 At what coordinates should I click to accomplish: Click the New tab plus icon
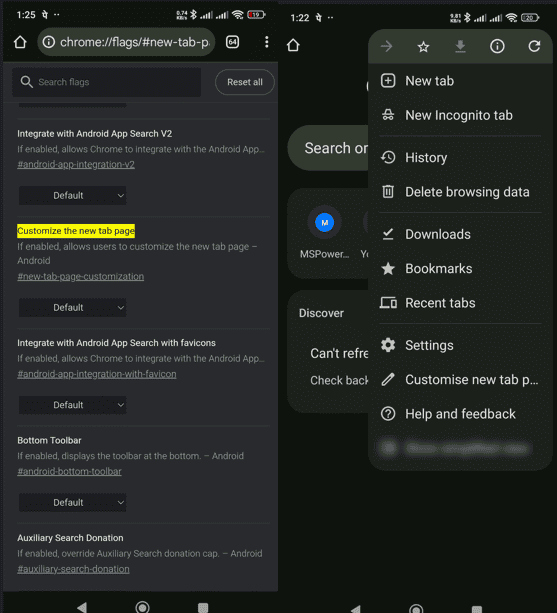click(388, 81)
